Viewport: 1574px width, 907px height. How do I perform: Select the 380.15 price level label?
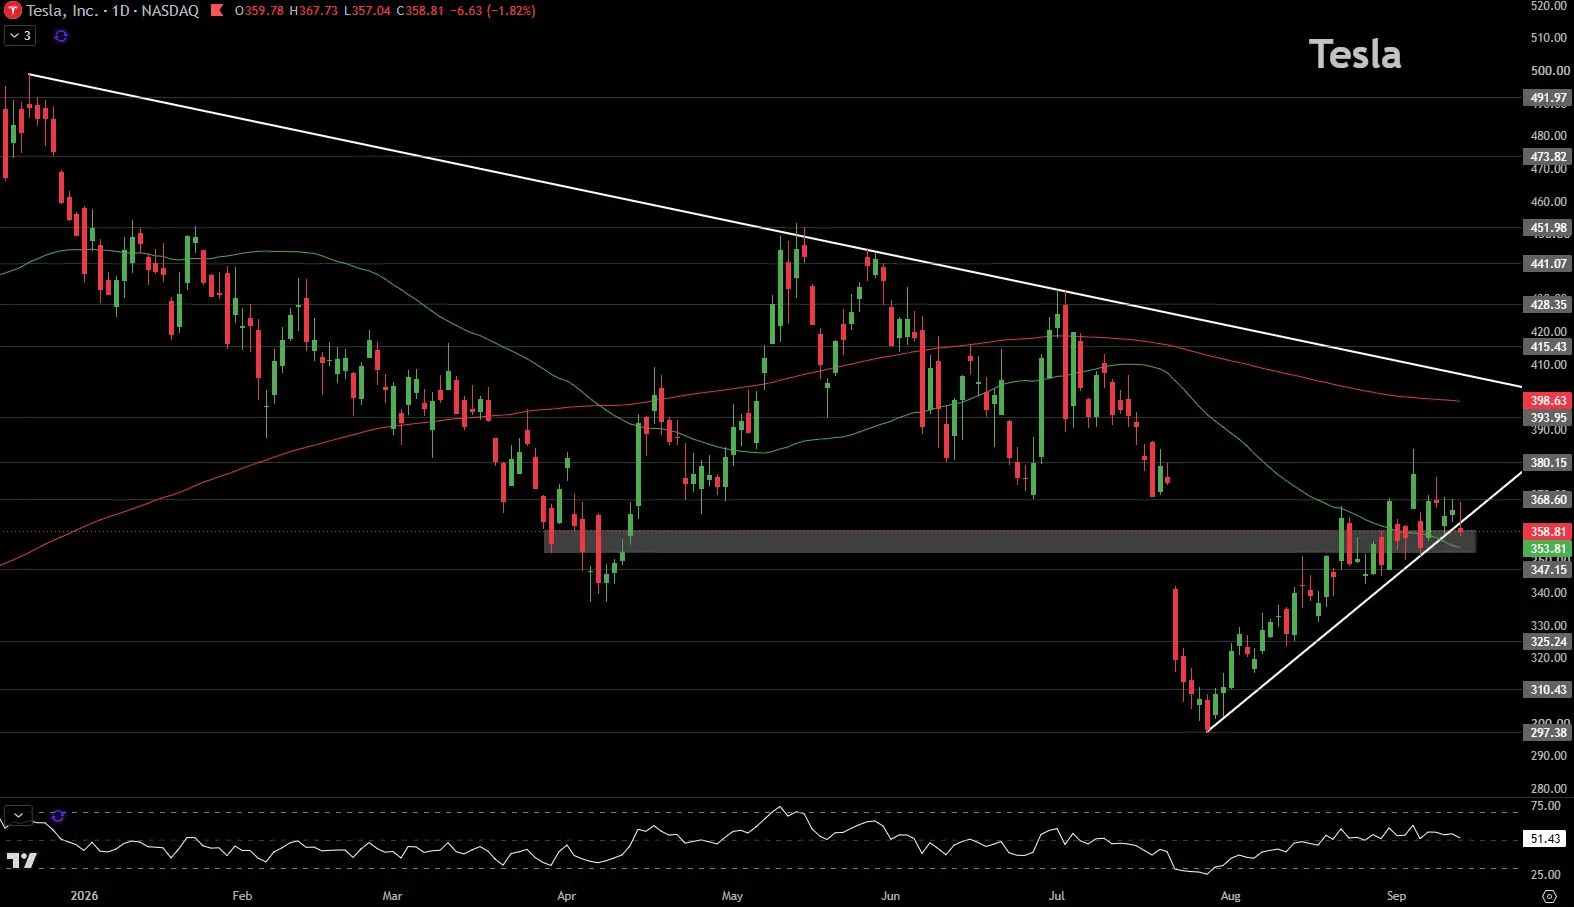[1548, 463]
